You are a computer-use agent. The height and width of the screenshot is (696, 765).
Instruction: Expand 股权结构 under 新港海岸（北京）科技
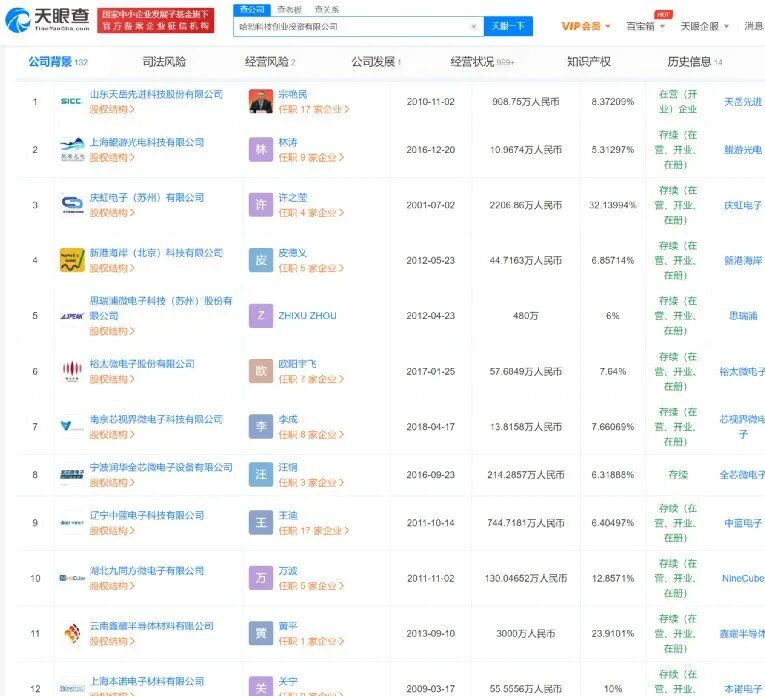pos(112,268)
